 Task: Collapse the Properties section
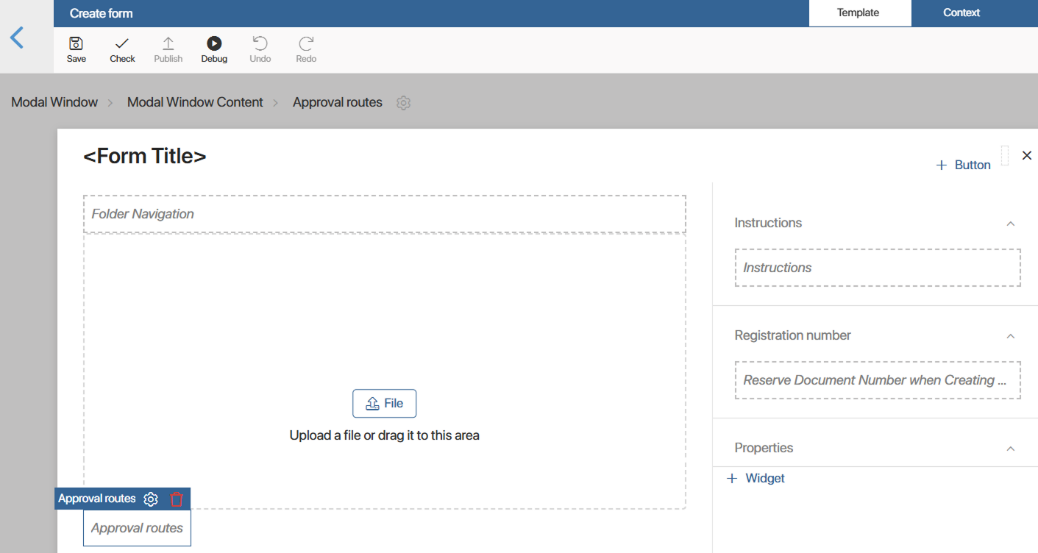1010,449
